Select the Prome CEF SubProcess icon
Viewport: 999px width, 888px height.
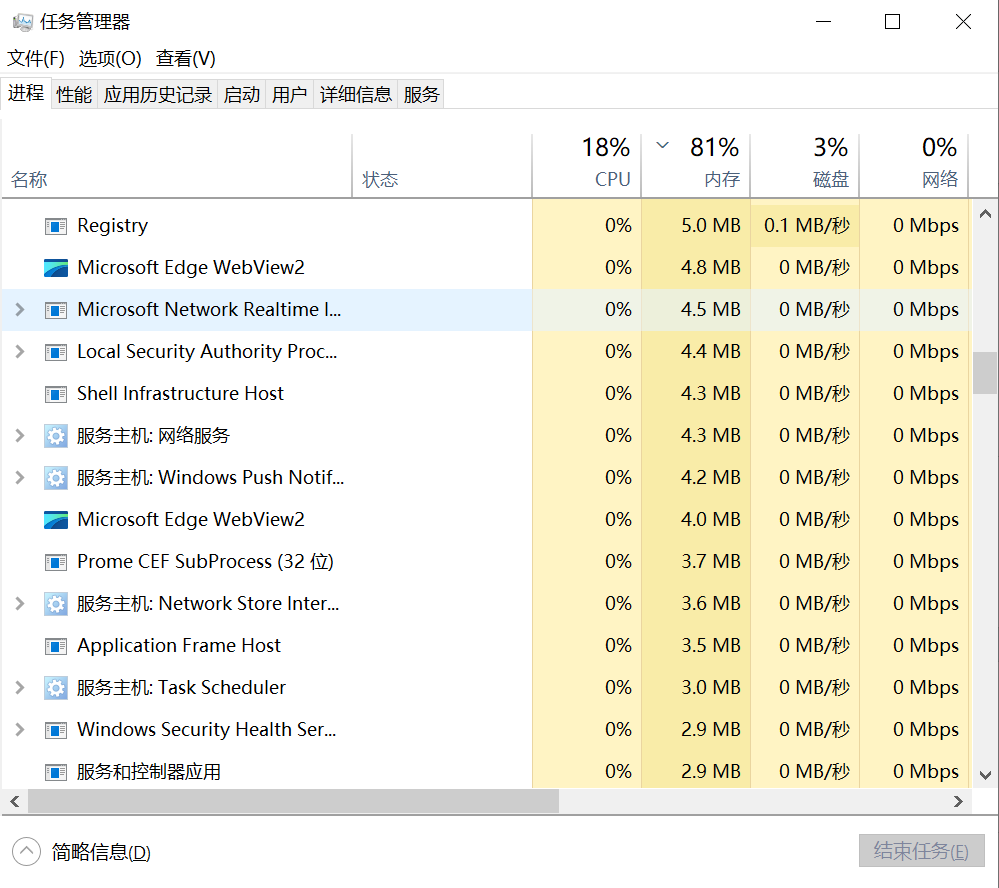tap(55, 562)
